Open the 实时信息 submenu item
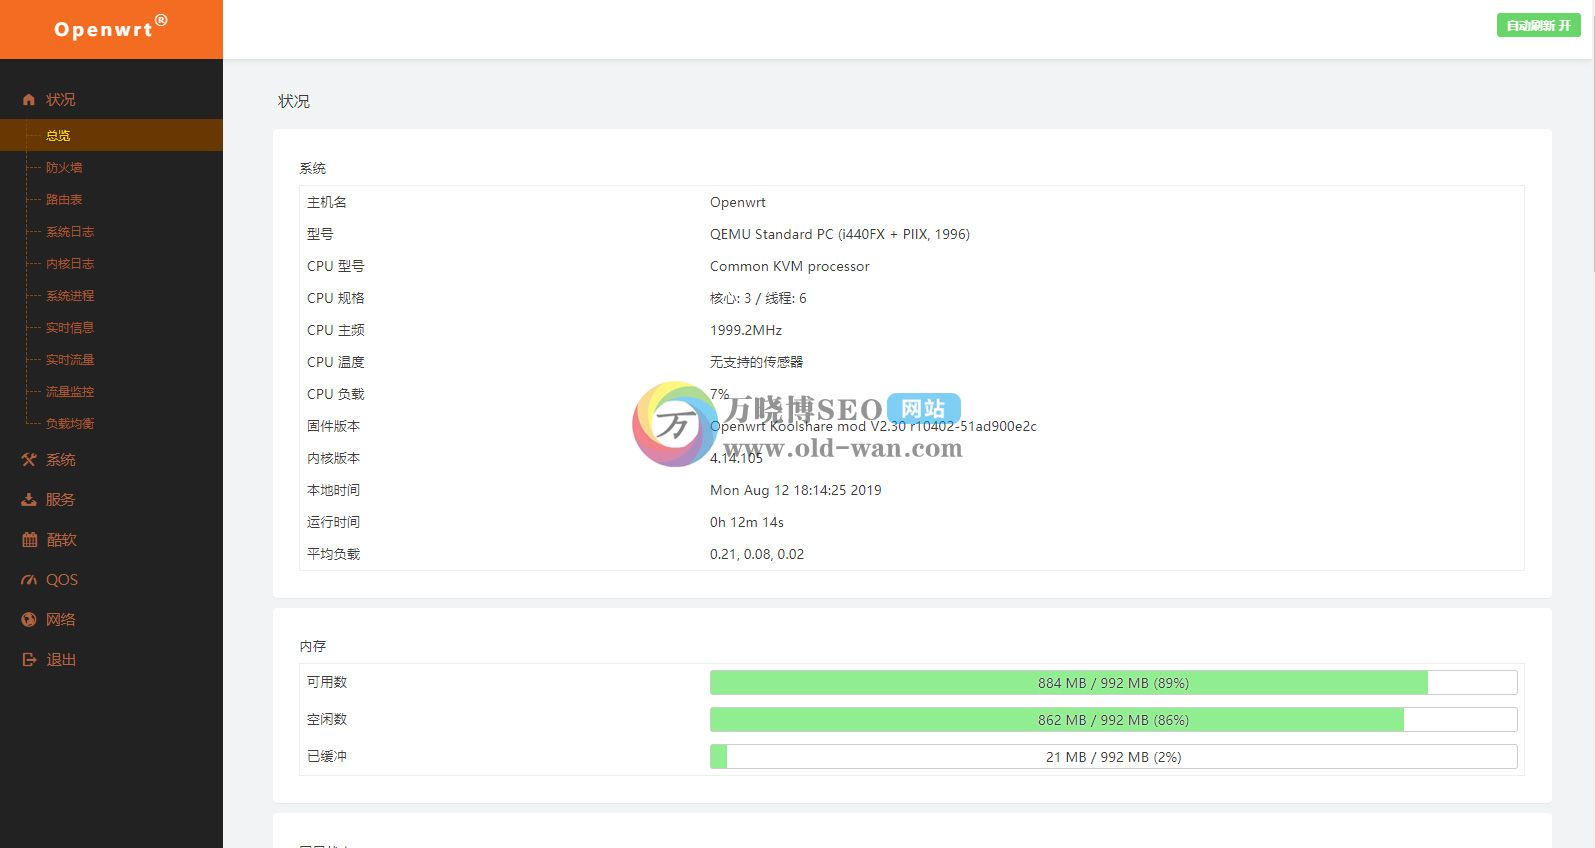This screenshot has height=848, width=1595. tap(70, 327)
